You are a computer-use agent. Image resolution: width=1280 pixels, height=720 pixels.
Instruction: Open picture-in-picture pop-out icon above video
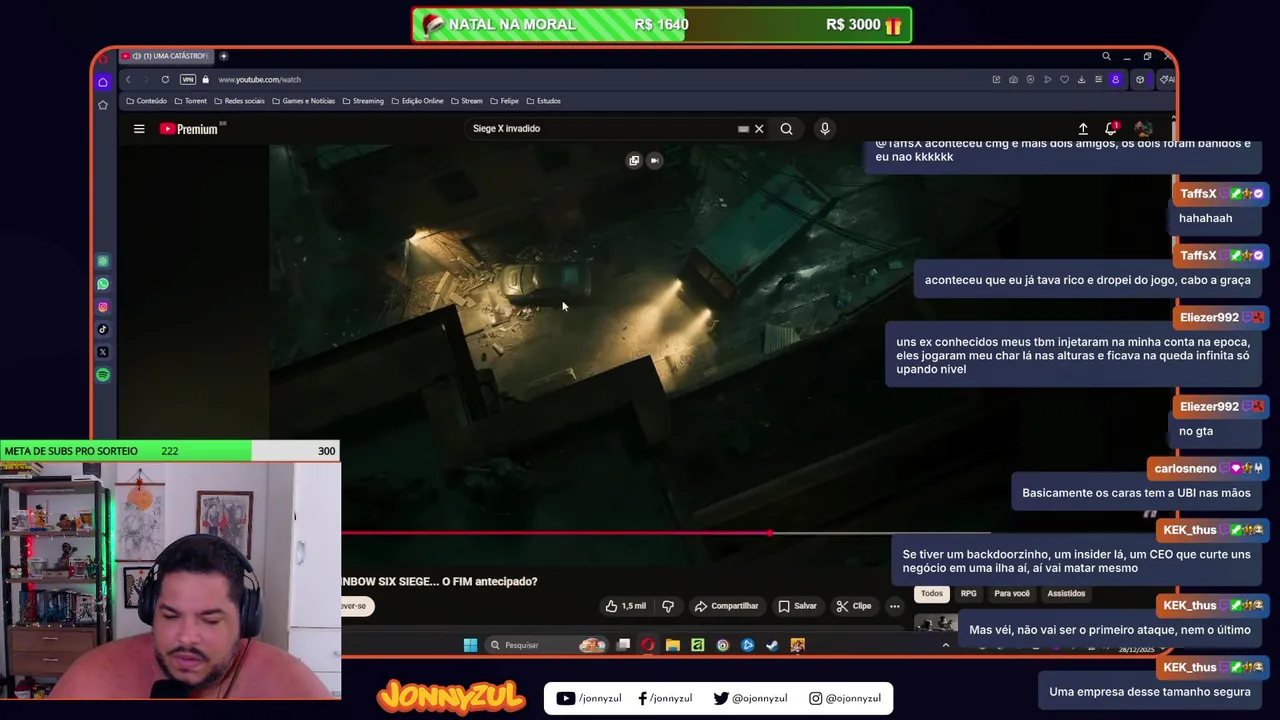(634, 160)
